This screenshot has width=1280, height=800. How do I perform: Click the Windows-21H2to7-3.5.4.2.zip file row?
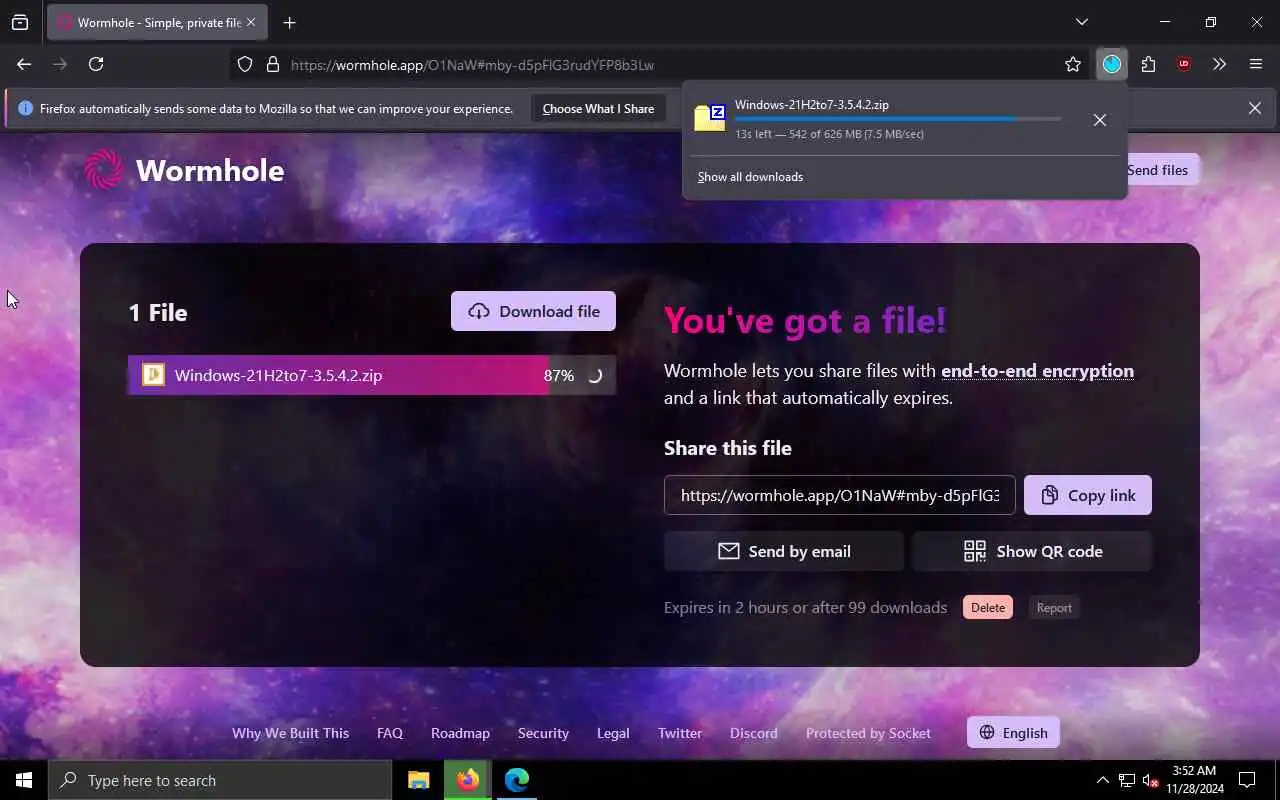372,375
